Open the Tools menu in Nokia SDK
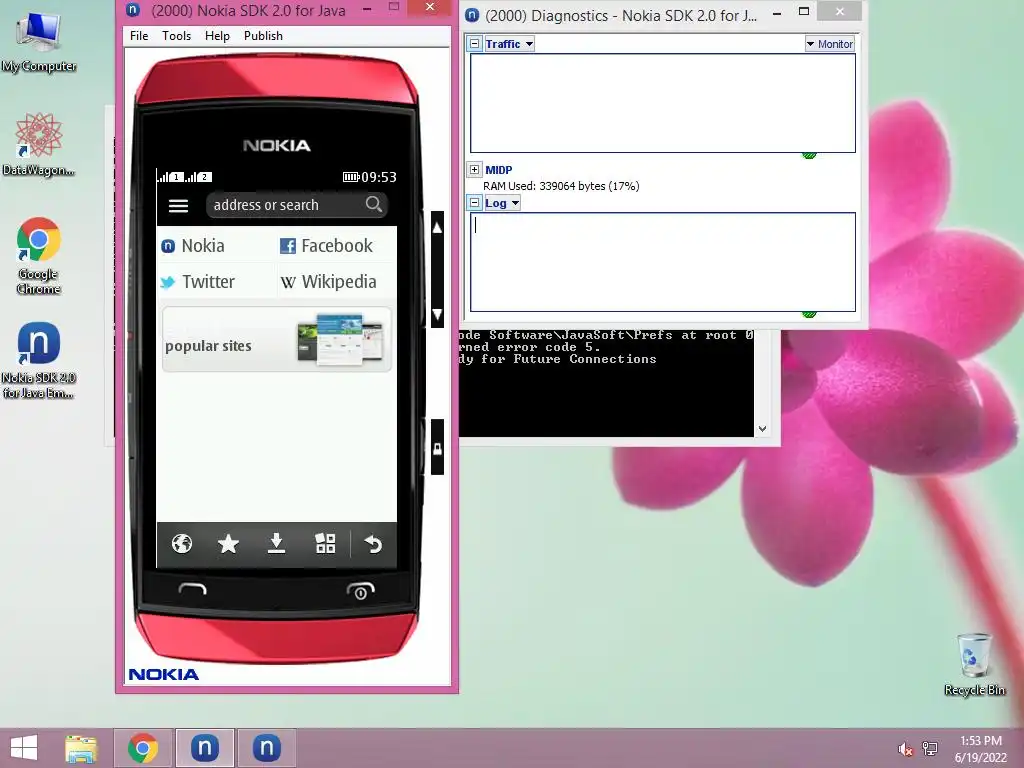This screenshot has width=1024, height=768. [176, 36]
